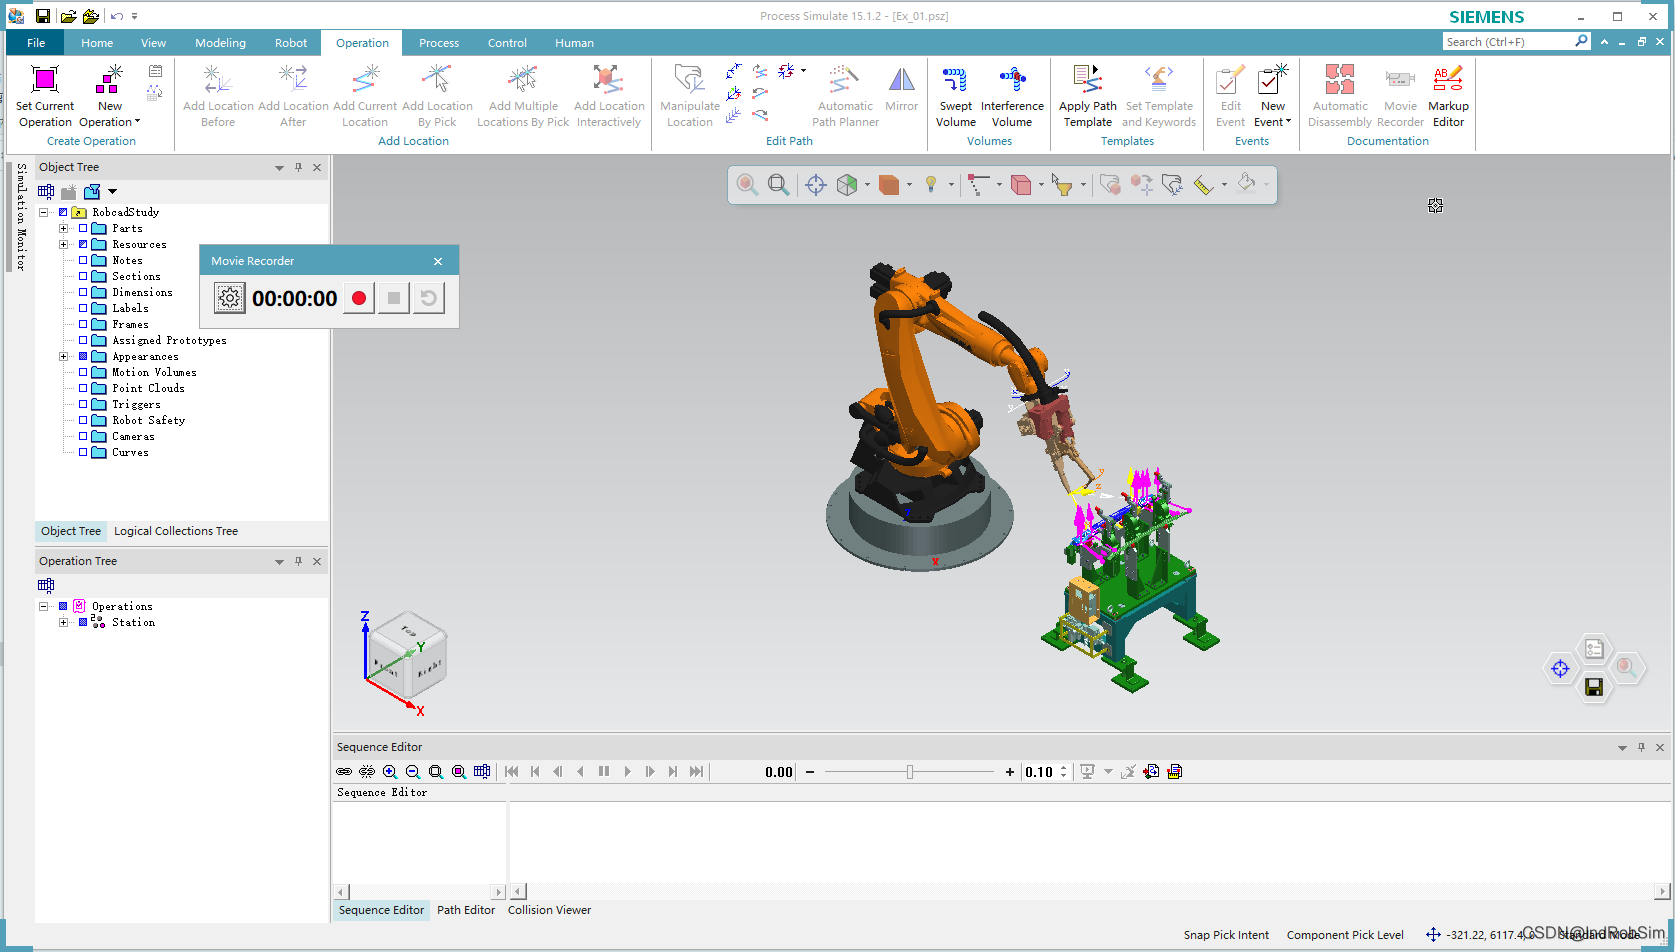Image resolution: width=1675 pixels, height=952 pixels.
Task: Open the Modeling ribbon tab
Action: point(220,43)
